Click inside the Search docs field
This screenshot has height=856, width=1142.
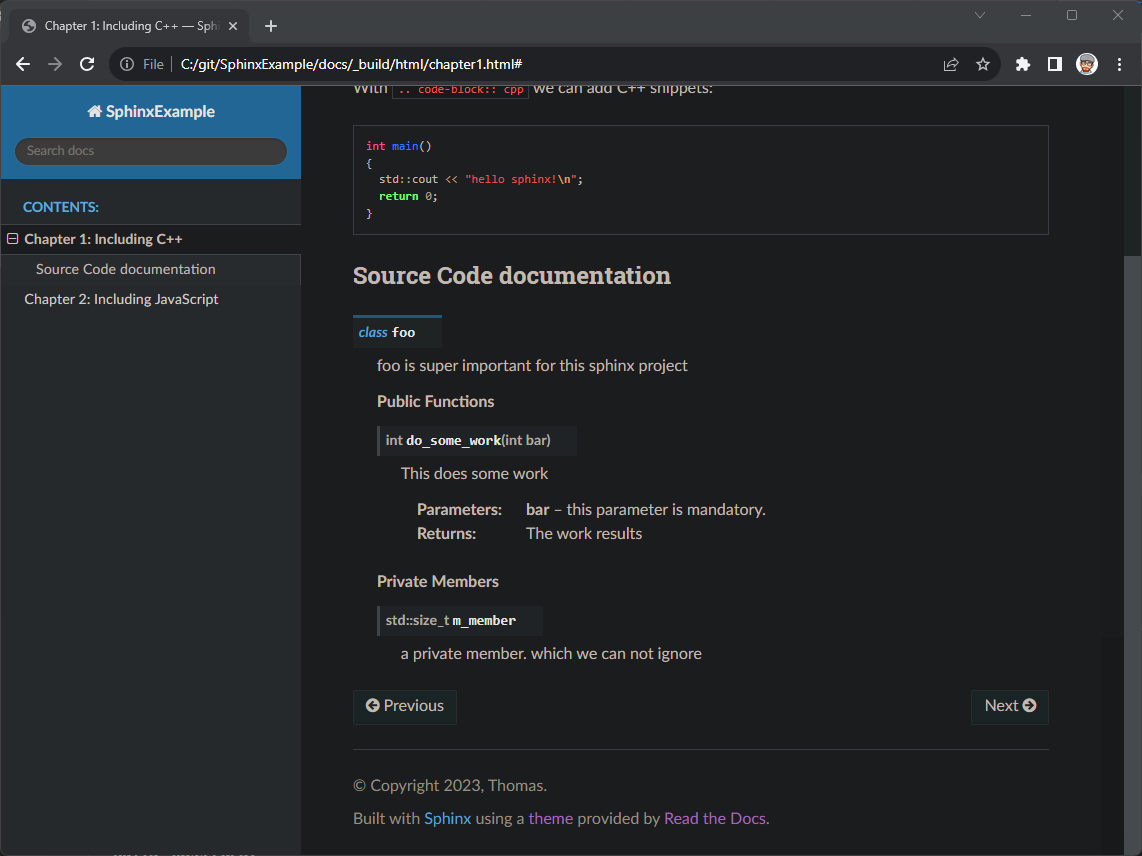point(150,151)
